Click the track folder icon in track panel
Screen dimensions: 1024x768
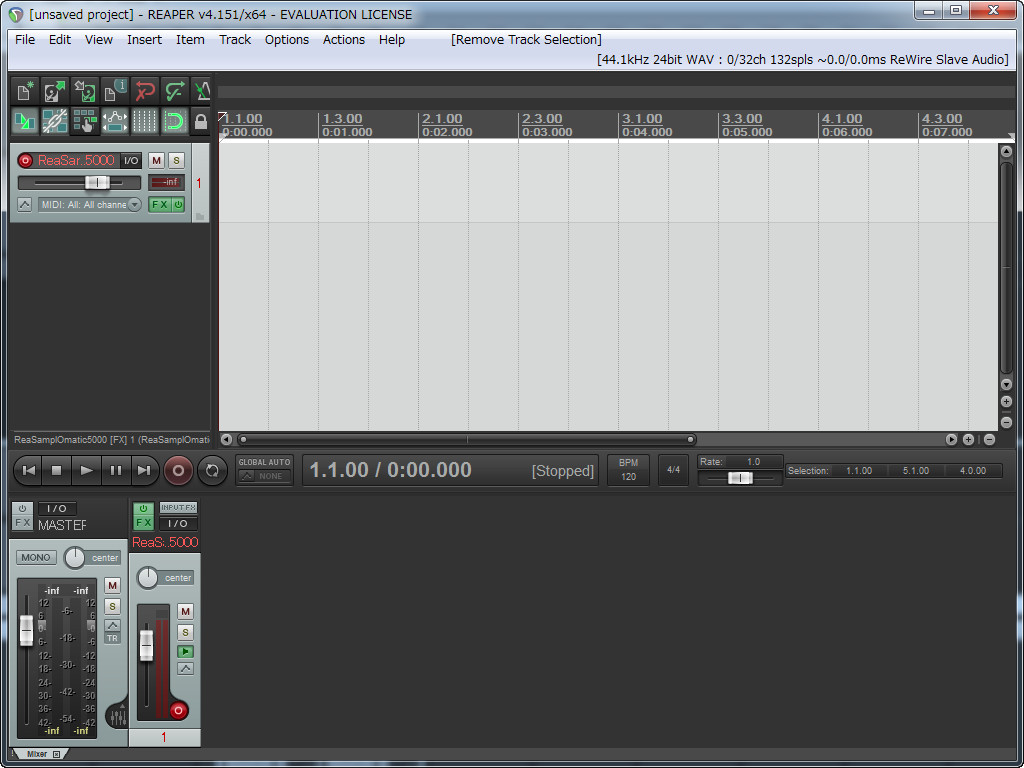click(200, 216)
